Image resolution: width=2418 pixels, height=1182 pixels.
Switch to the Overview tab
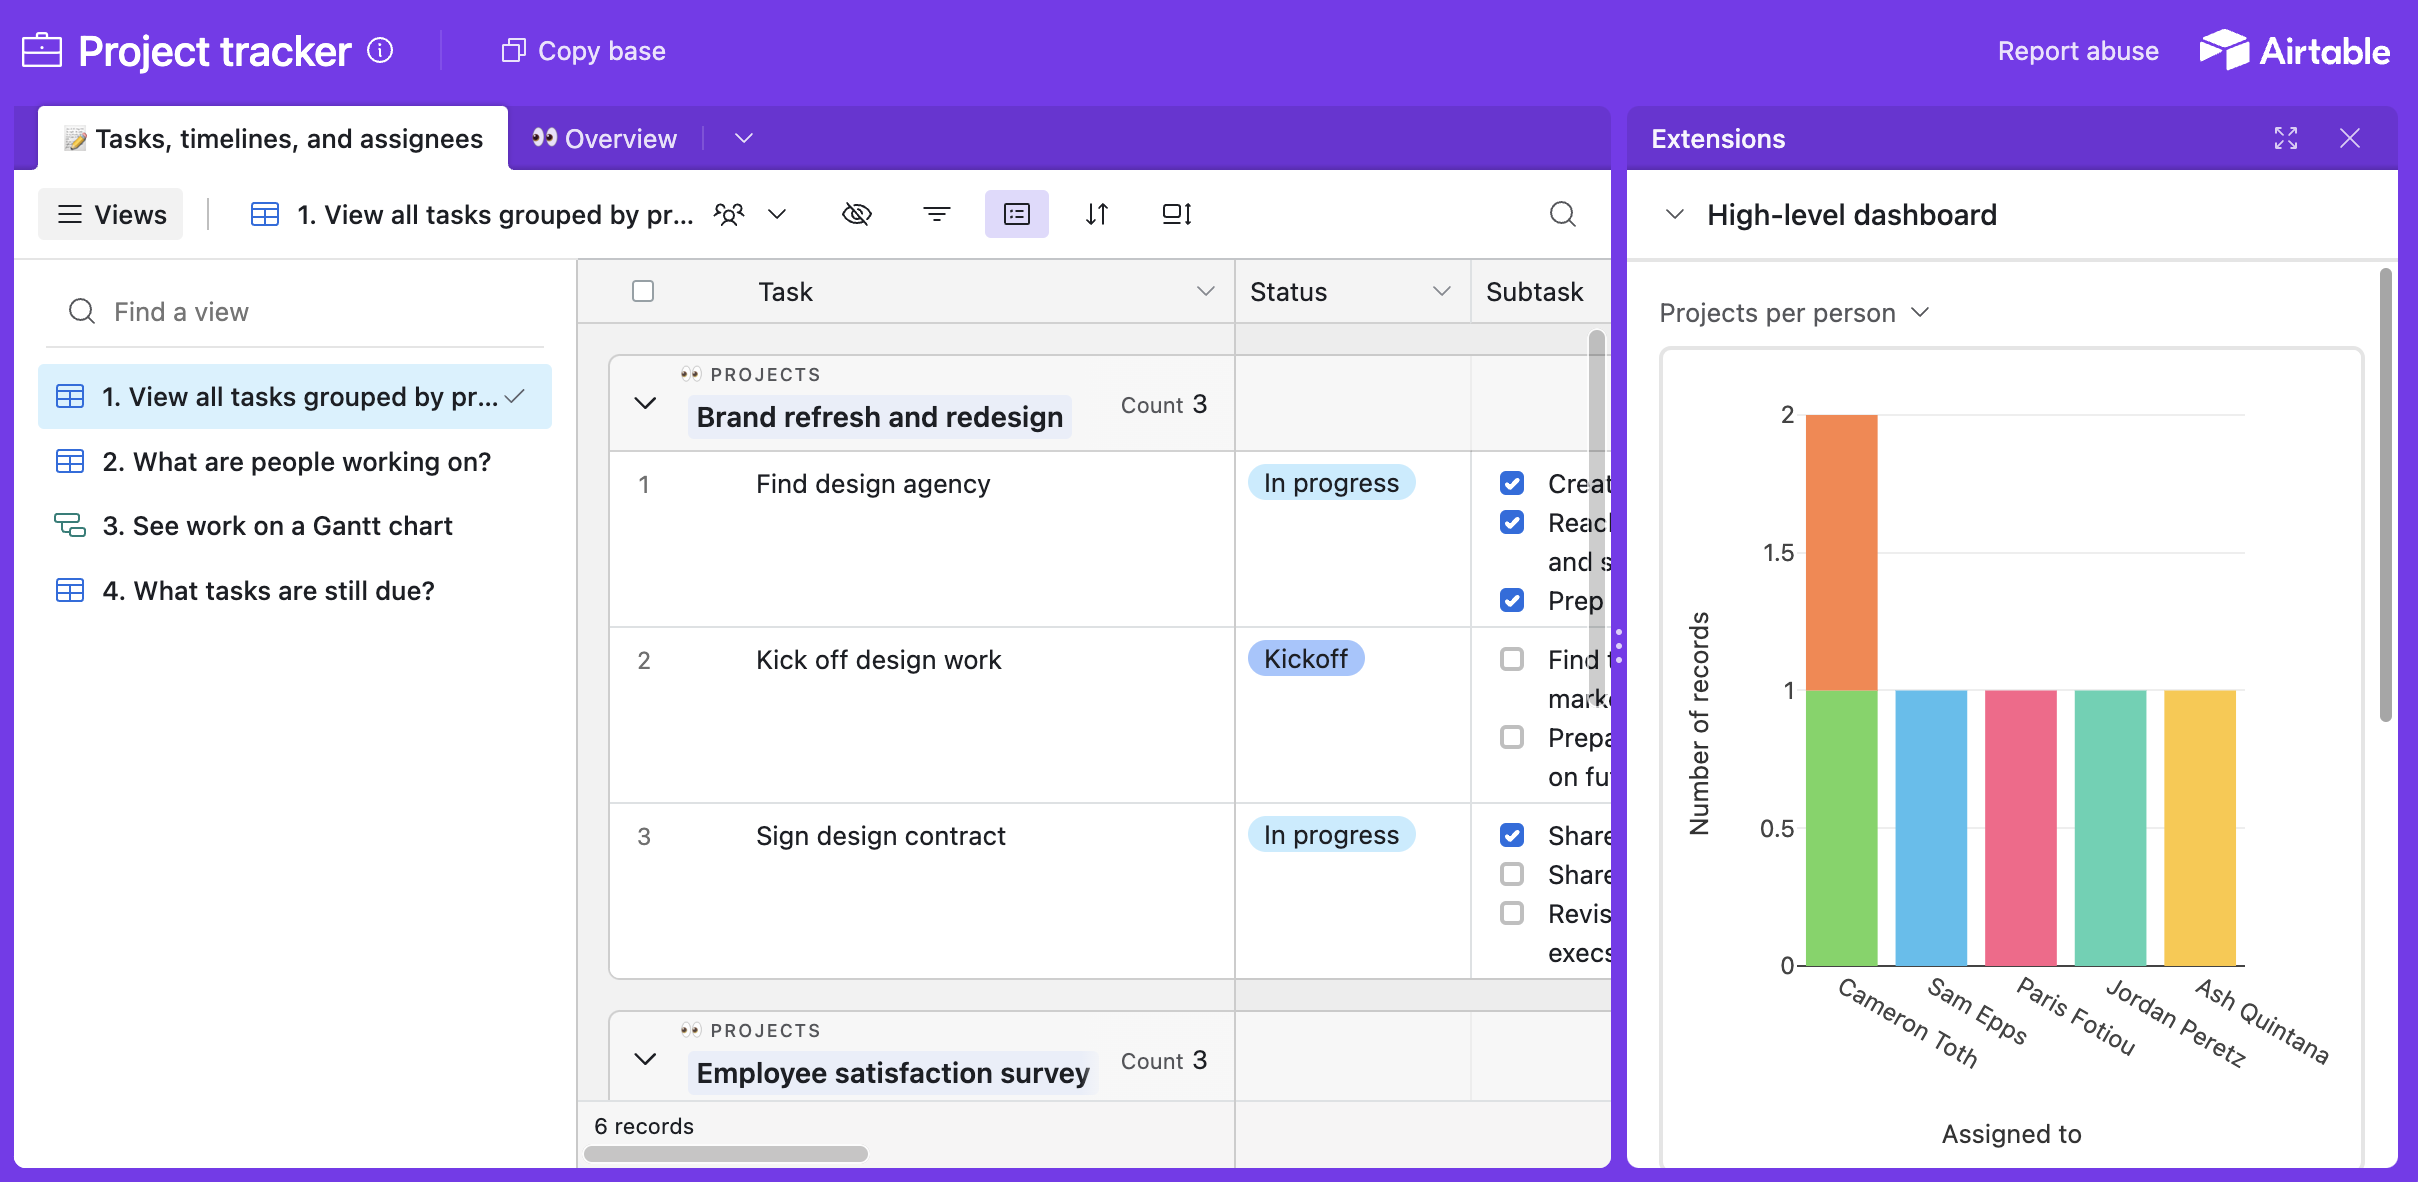coord(619,138)
